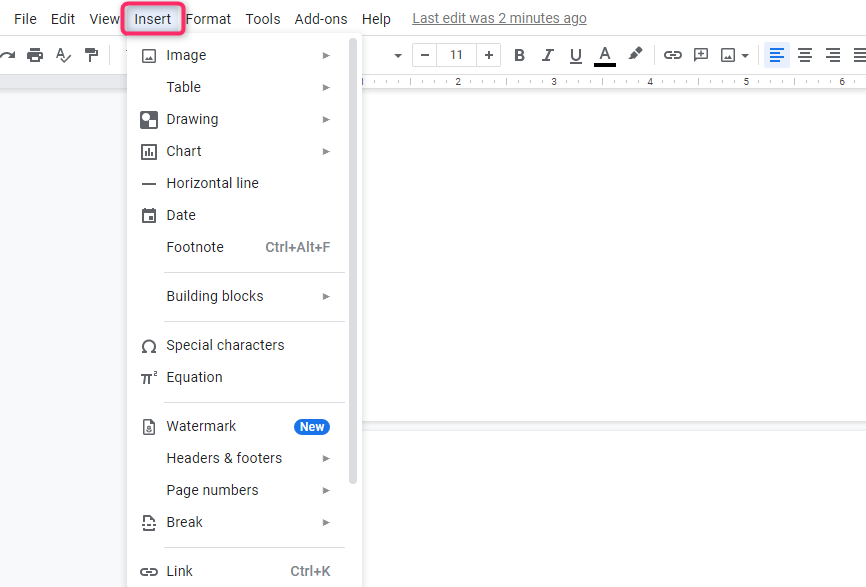Click the insert image toolbar icon
866x587 pixels.
728,55
